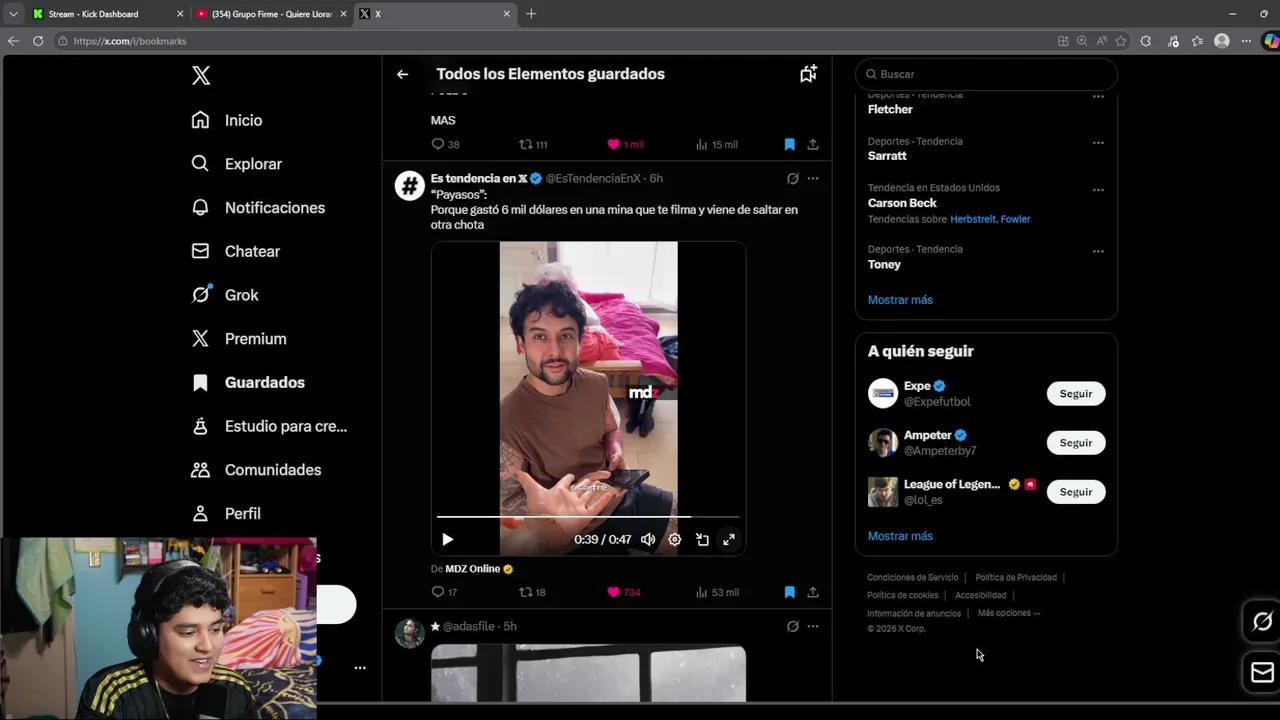1280x720 pixels.
Task: Open Es tendencia en X profile avatar
Action: coord(410,185)
